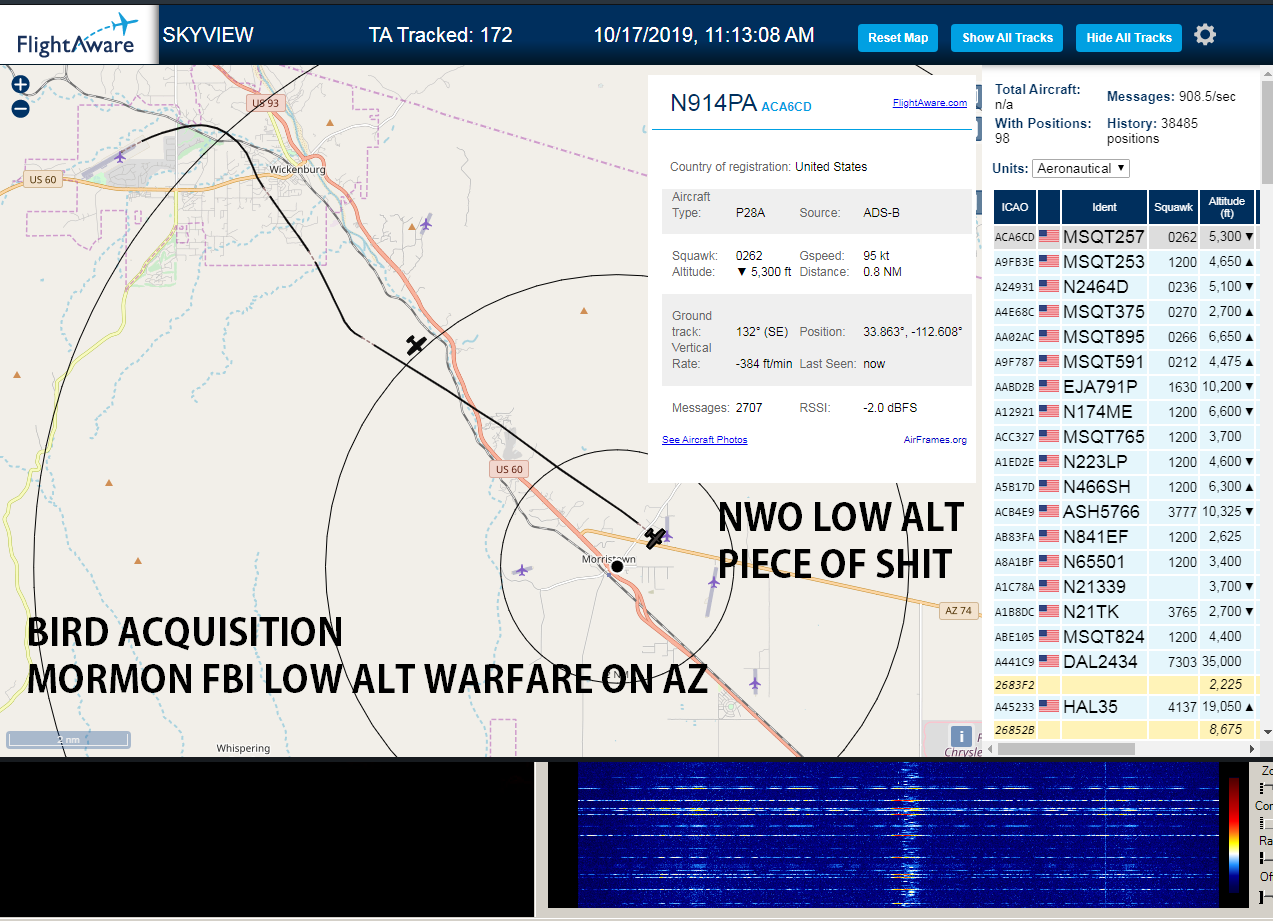Select the MSQT375 aircraft row
The width and height of the screenshot is (1273, 921).
tap(1125, 312)
